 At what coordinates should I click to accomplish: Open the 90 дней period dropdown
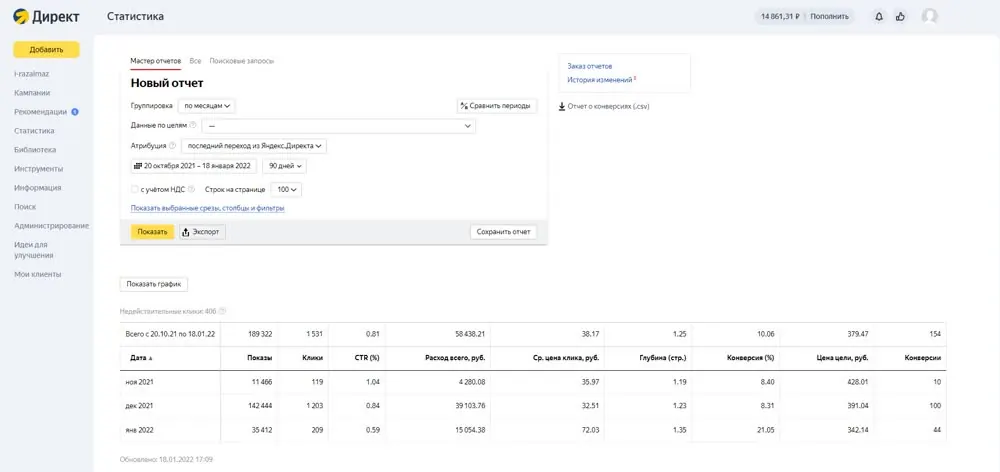[x=284, y=166]
